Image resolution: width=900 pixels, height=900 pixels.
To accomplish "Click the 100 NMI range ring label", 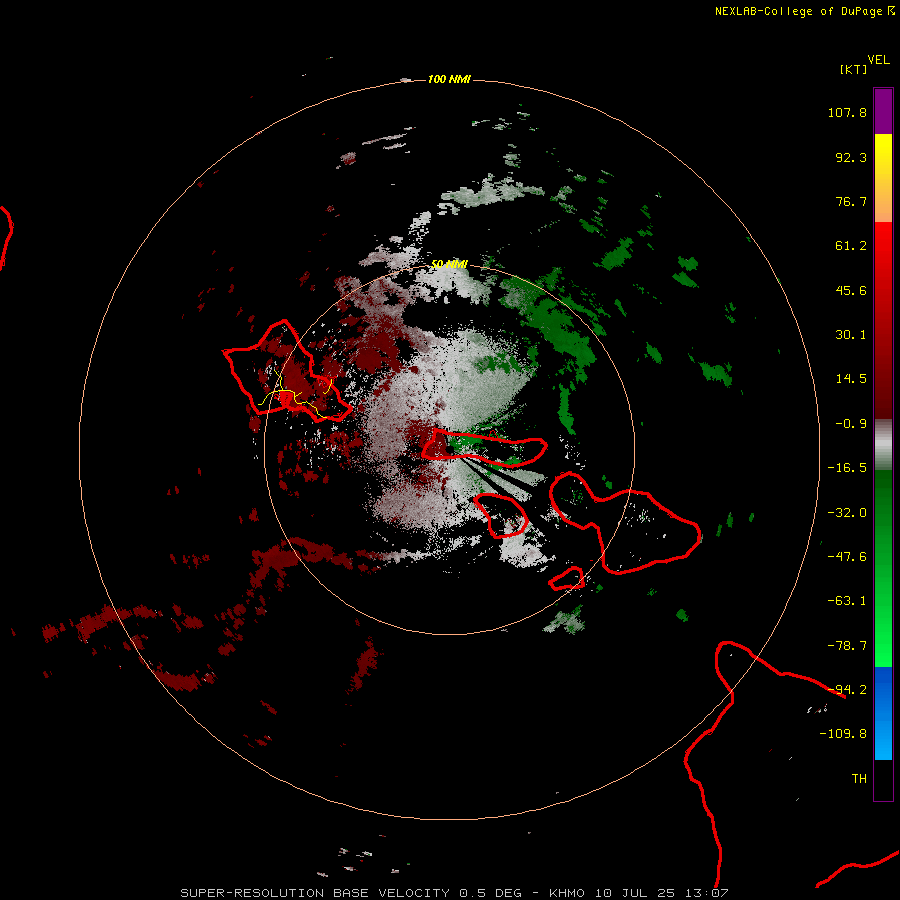I will (x=449, y=79).
